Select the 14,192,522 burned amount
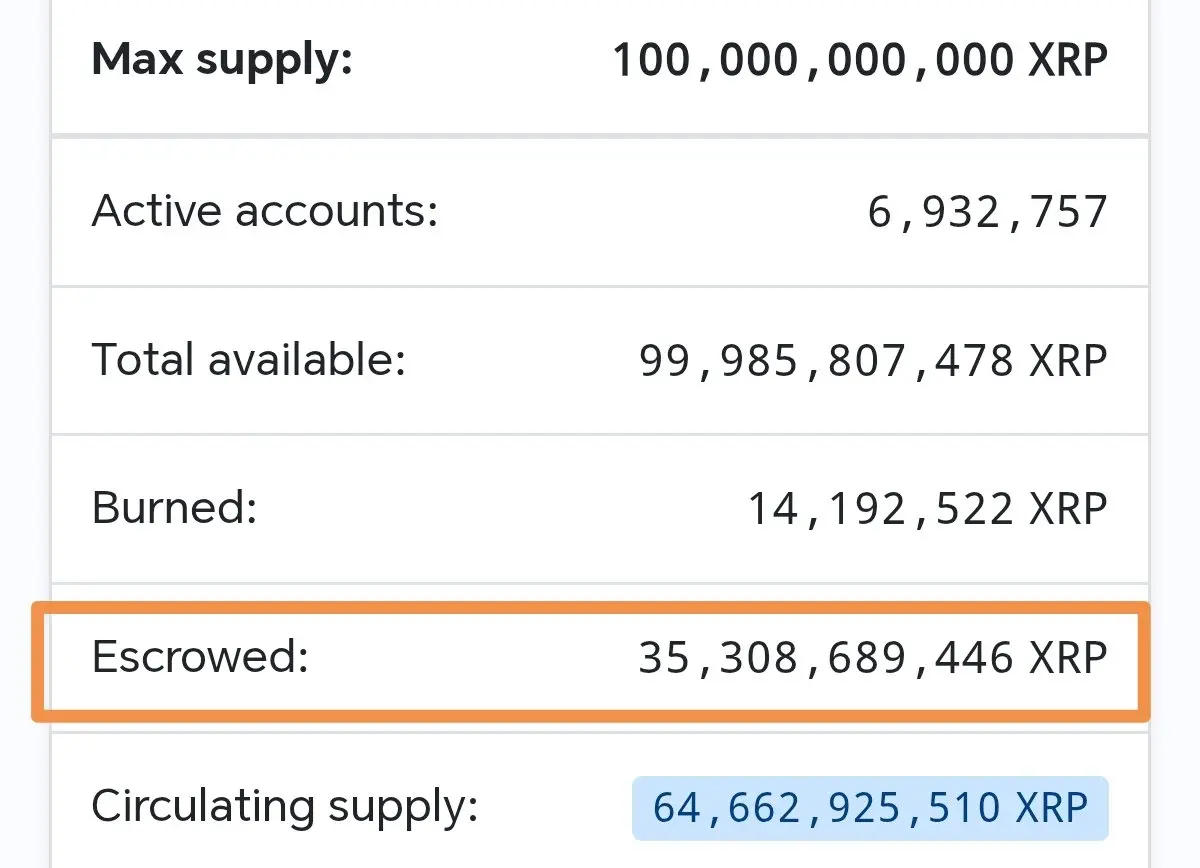Viewport: 1200px width, 868px height. (x=883, y=509)
